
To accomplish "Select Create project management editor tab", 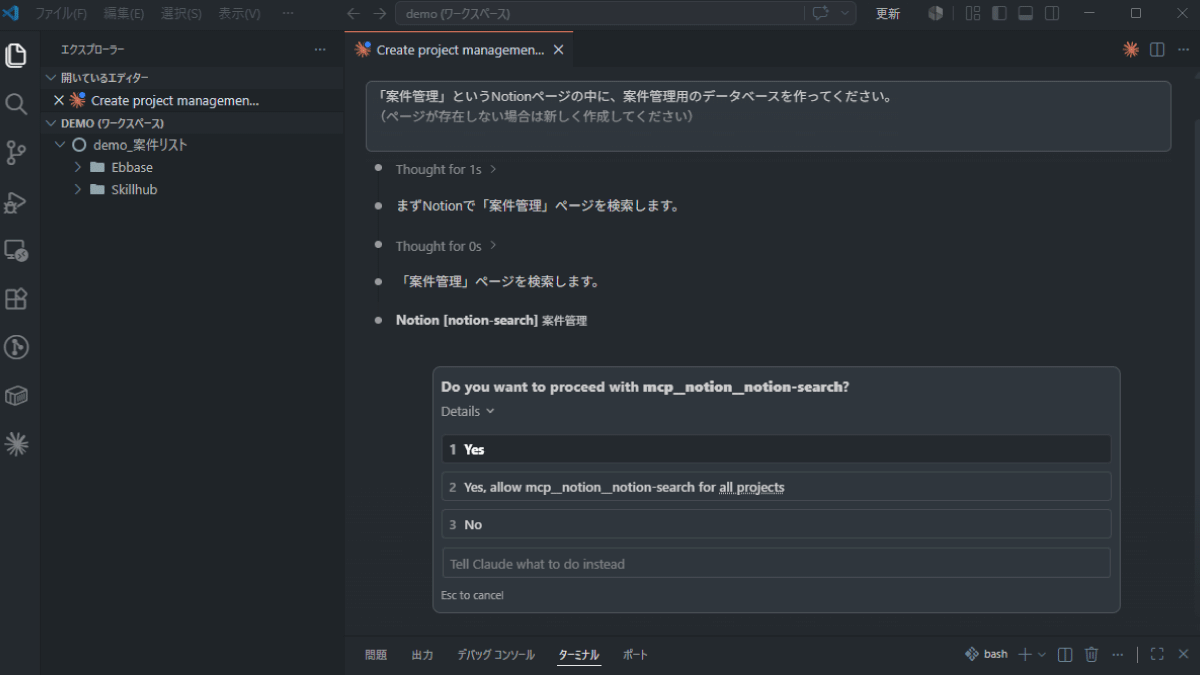I will pos(460,49).
